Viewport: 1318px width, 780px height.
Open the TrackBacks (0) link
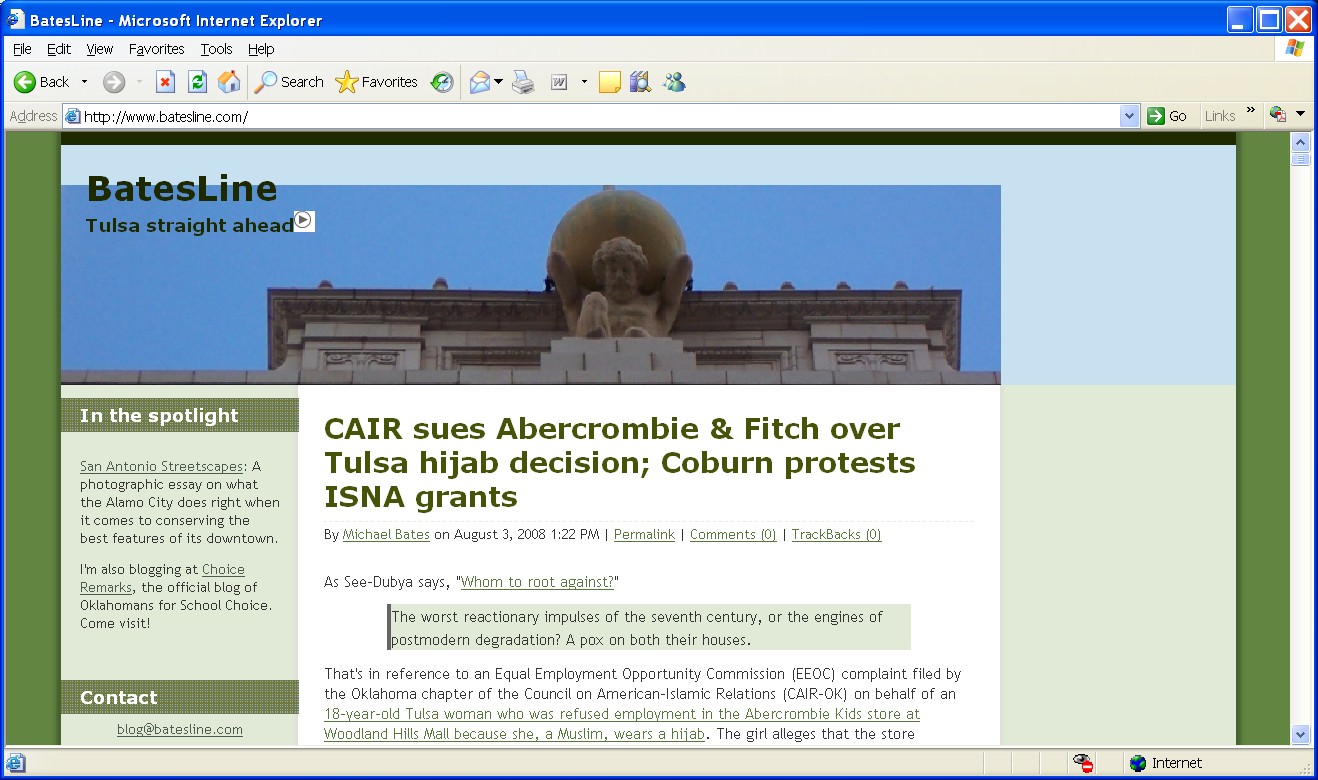836,535
